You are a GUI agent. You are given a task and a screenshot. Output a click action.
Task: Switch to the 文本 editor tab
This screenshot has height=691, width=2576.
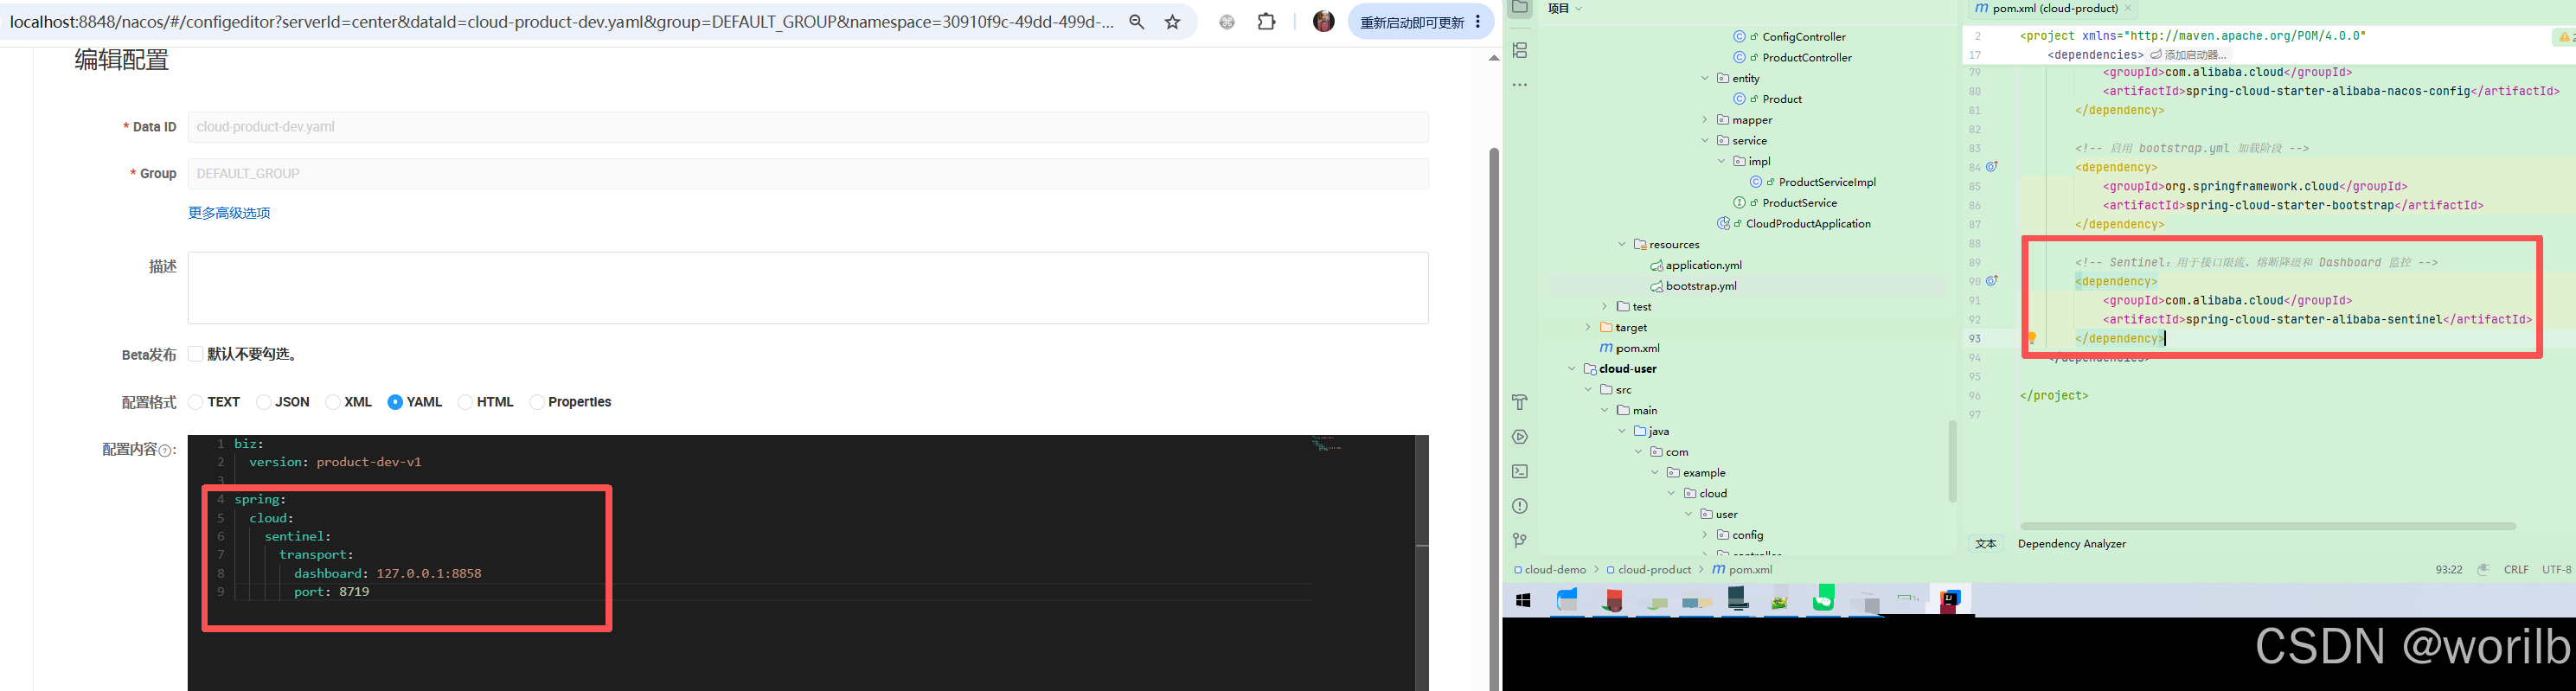pos(1986,544)
